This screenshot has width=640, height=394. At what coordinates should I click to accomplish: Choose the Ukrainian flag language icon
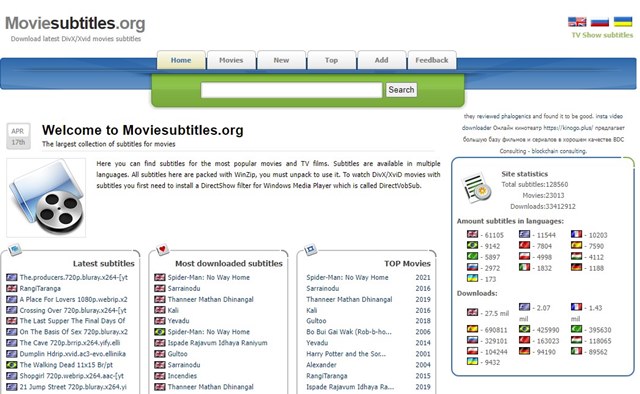click(623, 22)
